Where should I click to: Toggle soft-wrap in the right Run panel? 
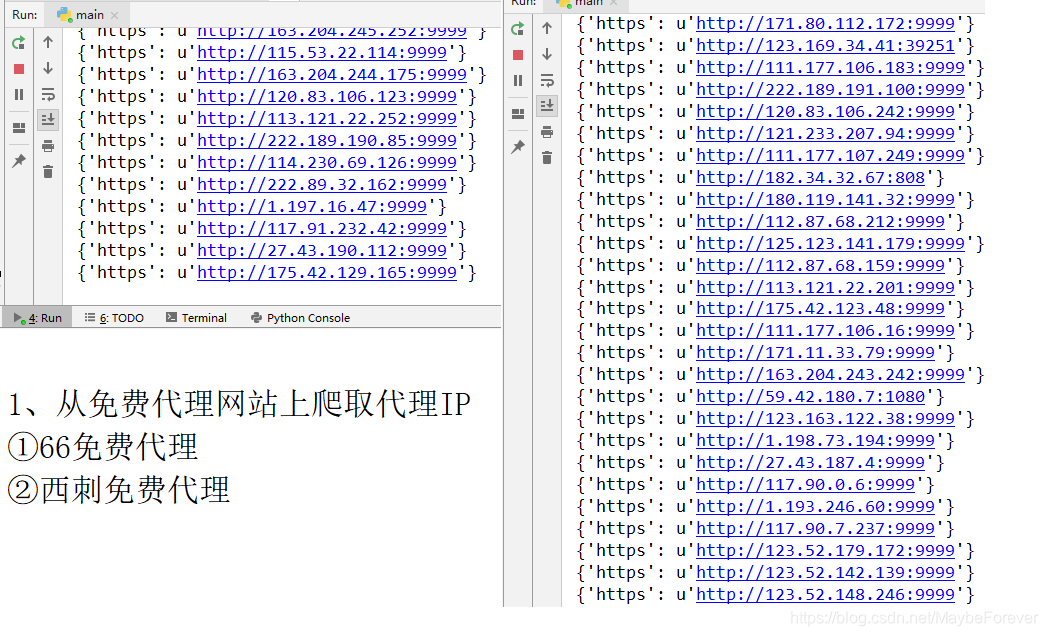547,80
